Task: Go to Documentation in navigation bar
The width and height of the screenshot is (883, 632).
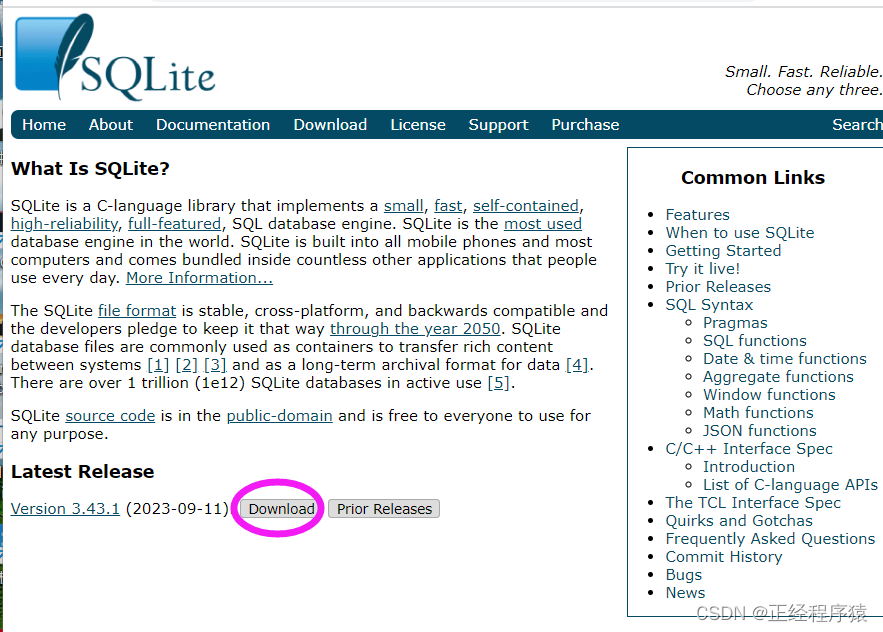Action: click(x=213, y=124)
